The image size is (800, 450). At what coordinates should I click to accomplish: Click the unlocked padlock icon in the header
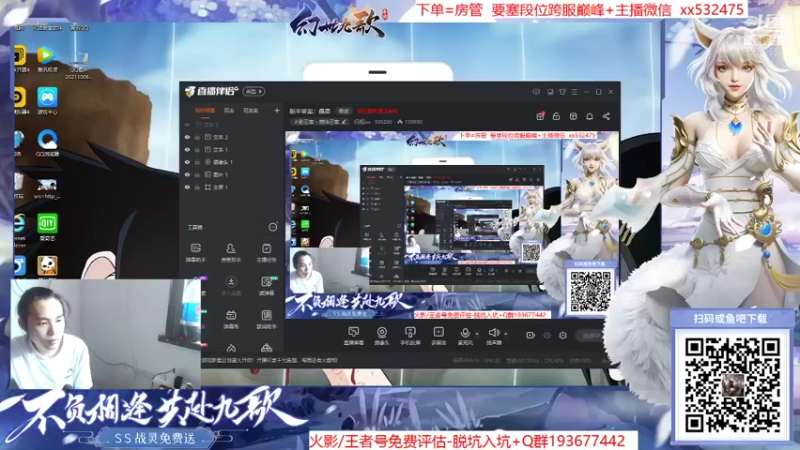pos(556,116)
